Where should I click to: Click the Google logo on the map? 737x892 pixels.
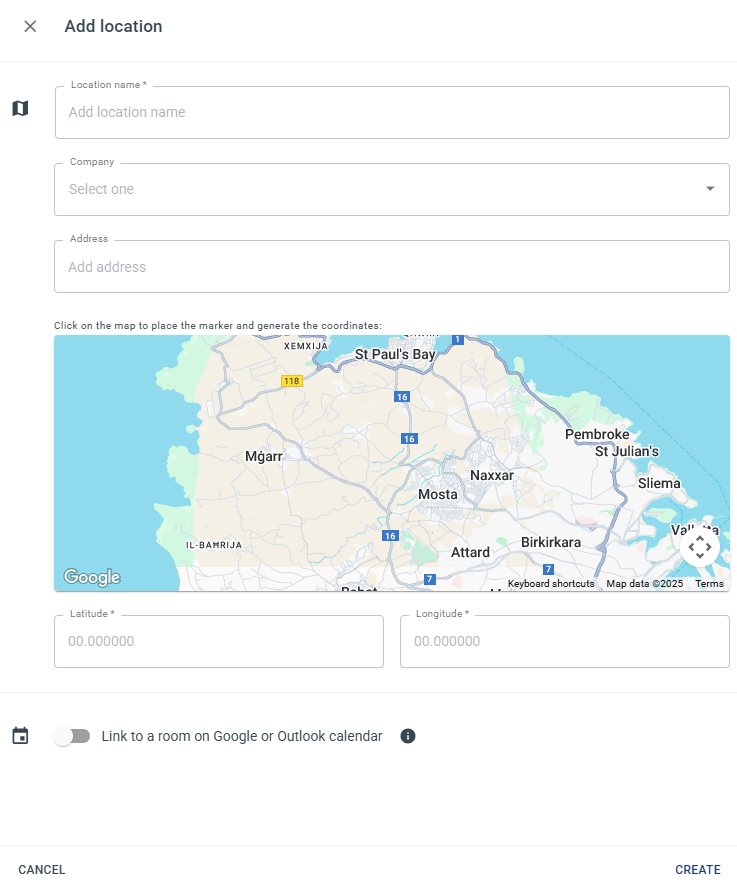click(x=92, y=577)
